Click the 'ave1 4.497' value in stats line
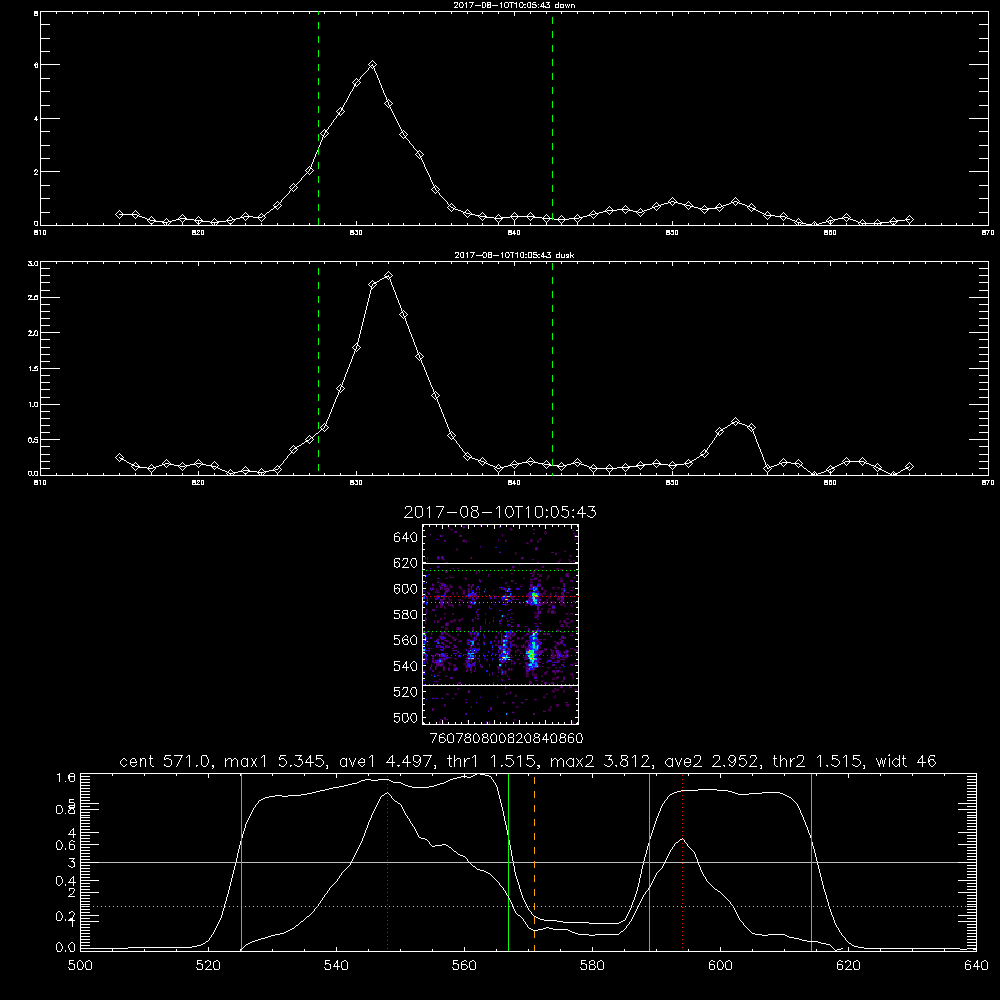This screenshot has width=1000, height=1000. (x=385, y=761)
